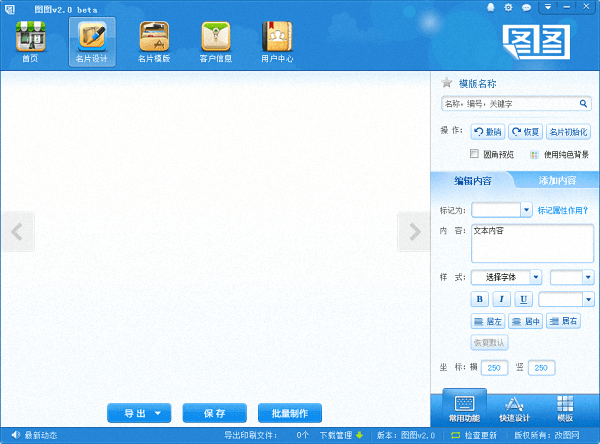Click the star icon beside 模版名称
Viewport: 600px width, 444px height.
pos(447,83)
